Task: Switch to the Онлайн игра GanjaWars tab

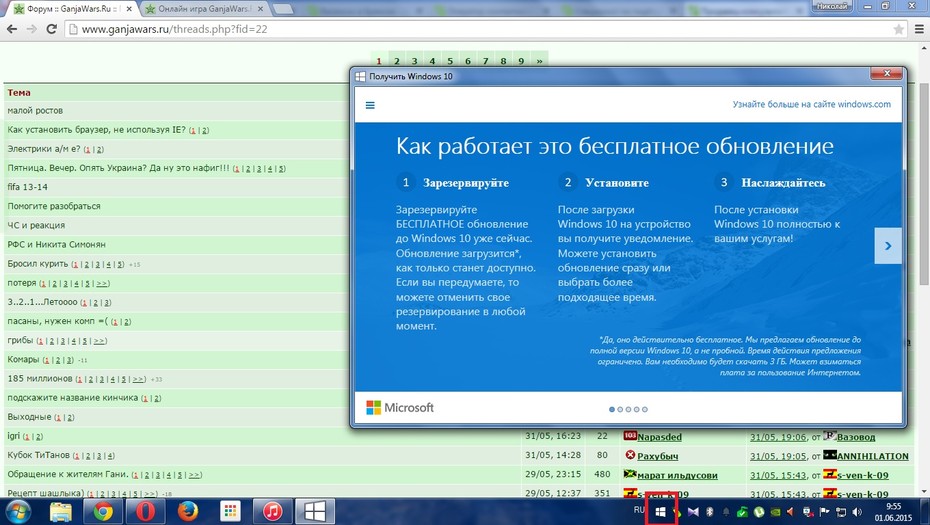Action: (x=205, y=9)
